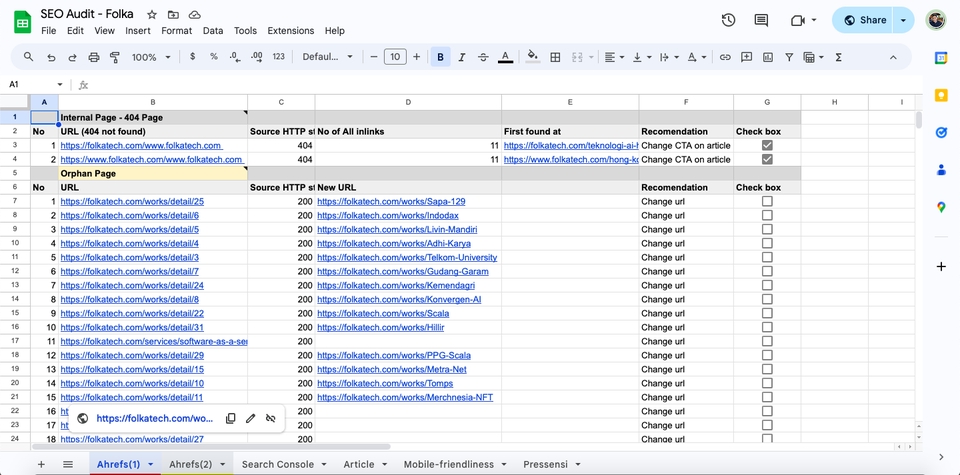Add a new sheet with plus button
960x475 pixels.
42,465
